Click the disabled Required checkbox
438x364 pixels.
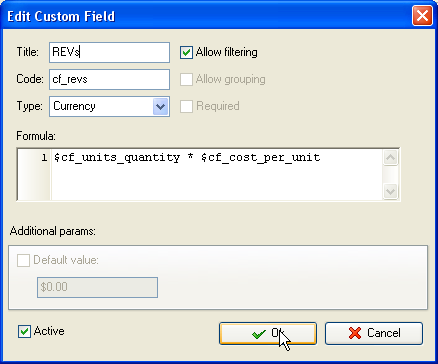(186, 106)
